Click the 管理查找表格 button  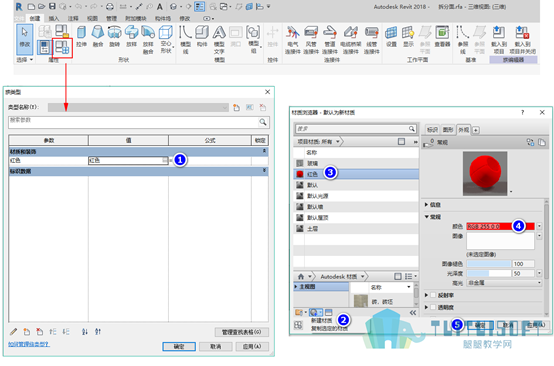tap(242, 332)
